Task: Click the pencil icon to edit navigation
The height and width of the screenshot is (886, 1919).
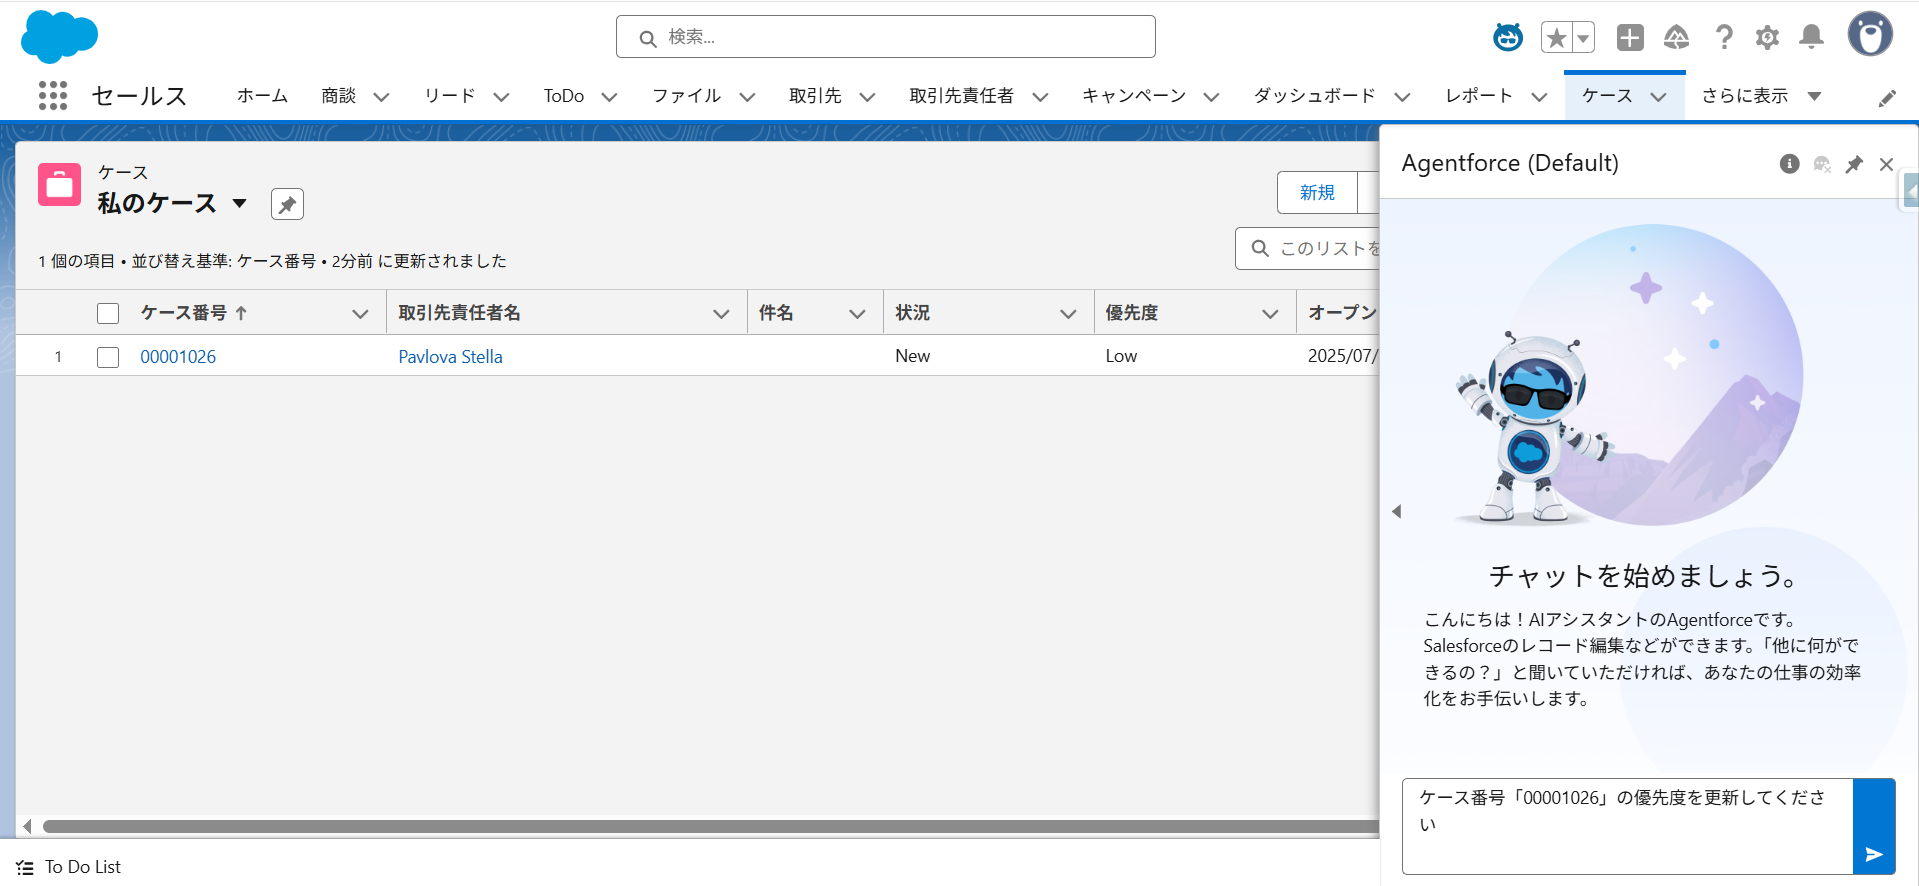Action: tap(1887, 97)
